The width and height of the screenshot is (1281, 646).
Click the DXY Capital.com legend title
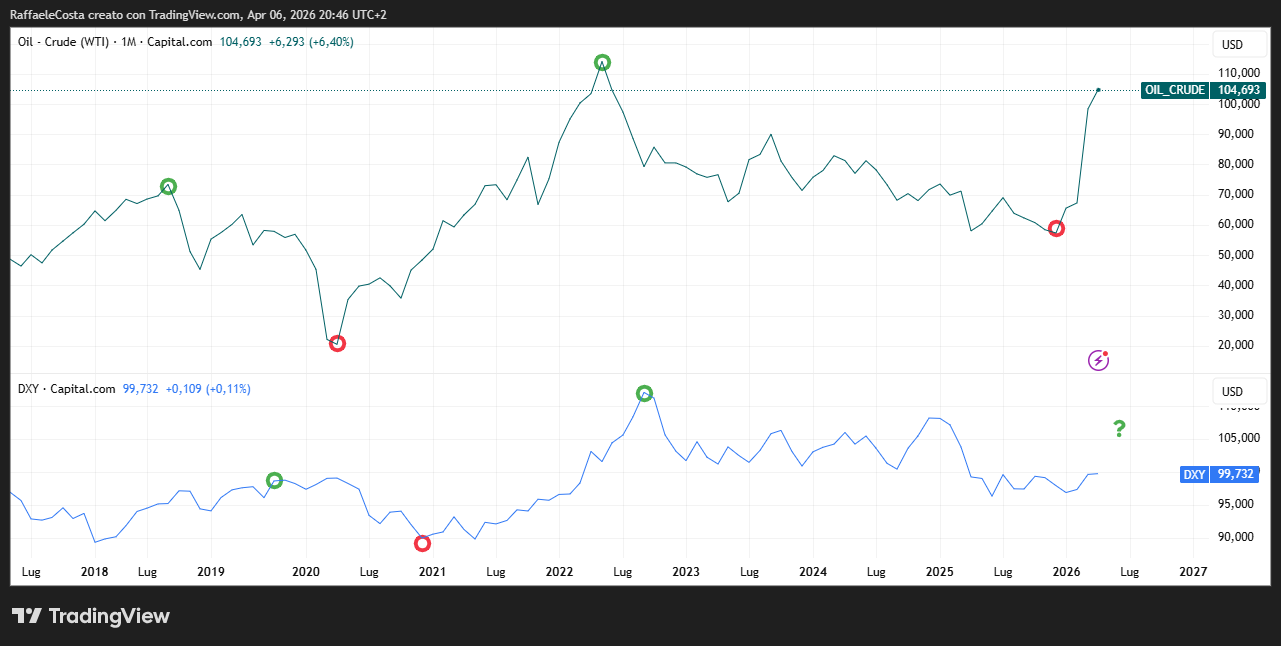pyautogui.click(x=66, y=389)
